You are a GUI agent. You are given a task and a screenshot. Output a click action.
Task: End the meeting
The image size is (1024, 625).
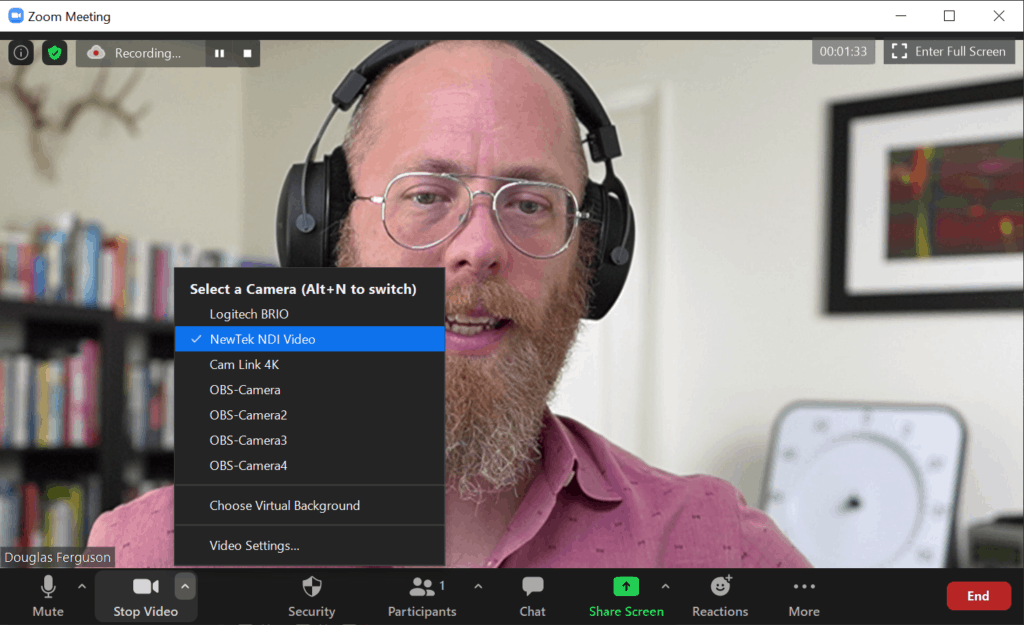[x=977, y=596]
